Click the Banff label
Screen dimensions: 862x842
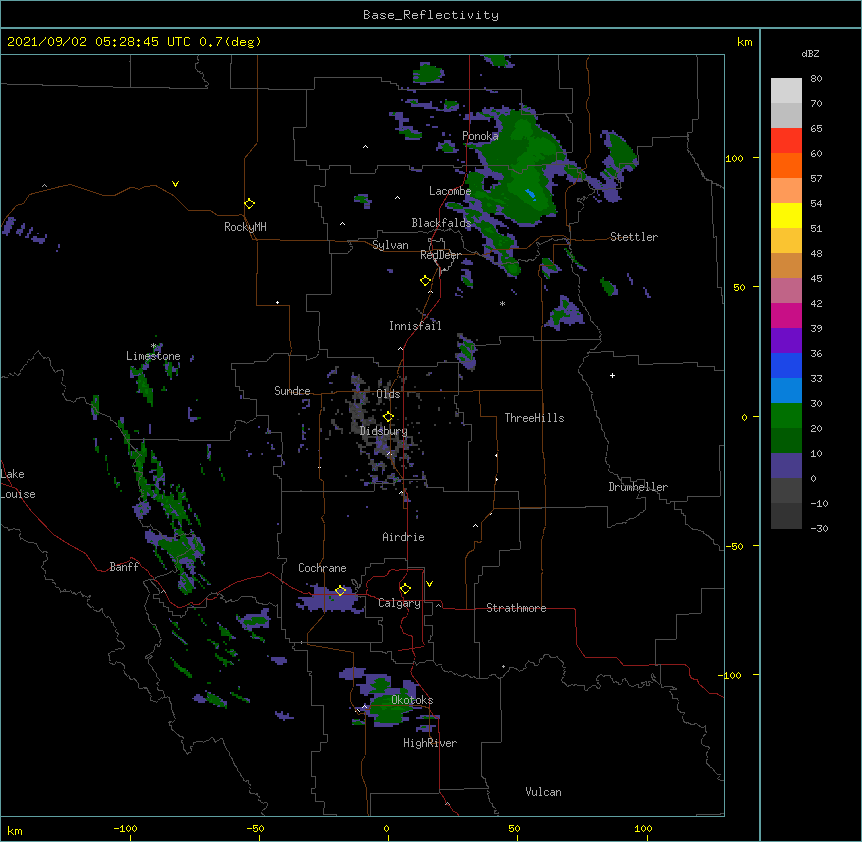tap(124, 567)
